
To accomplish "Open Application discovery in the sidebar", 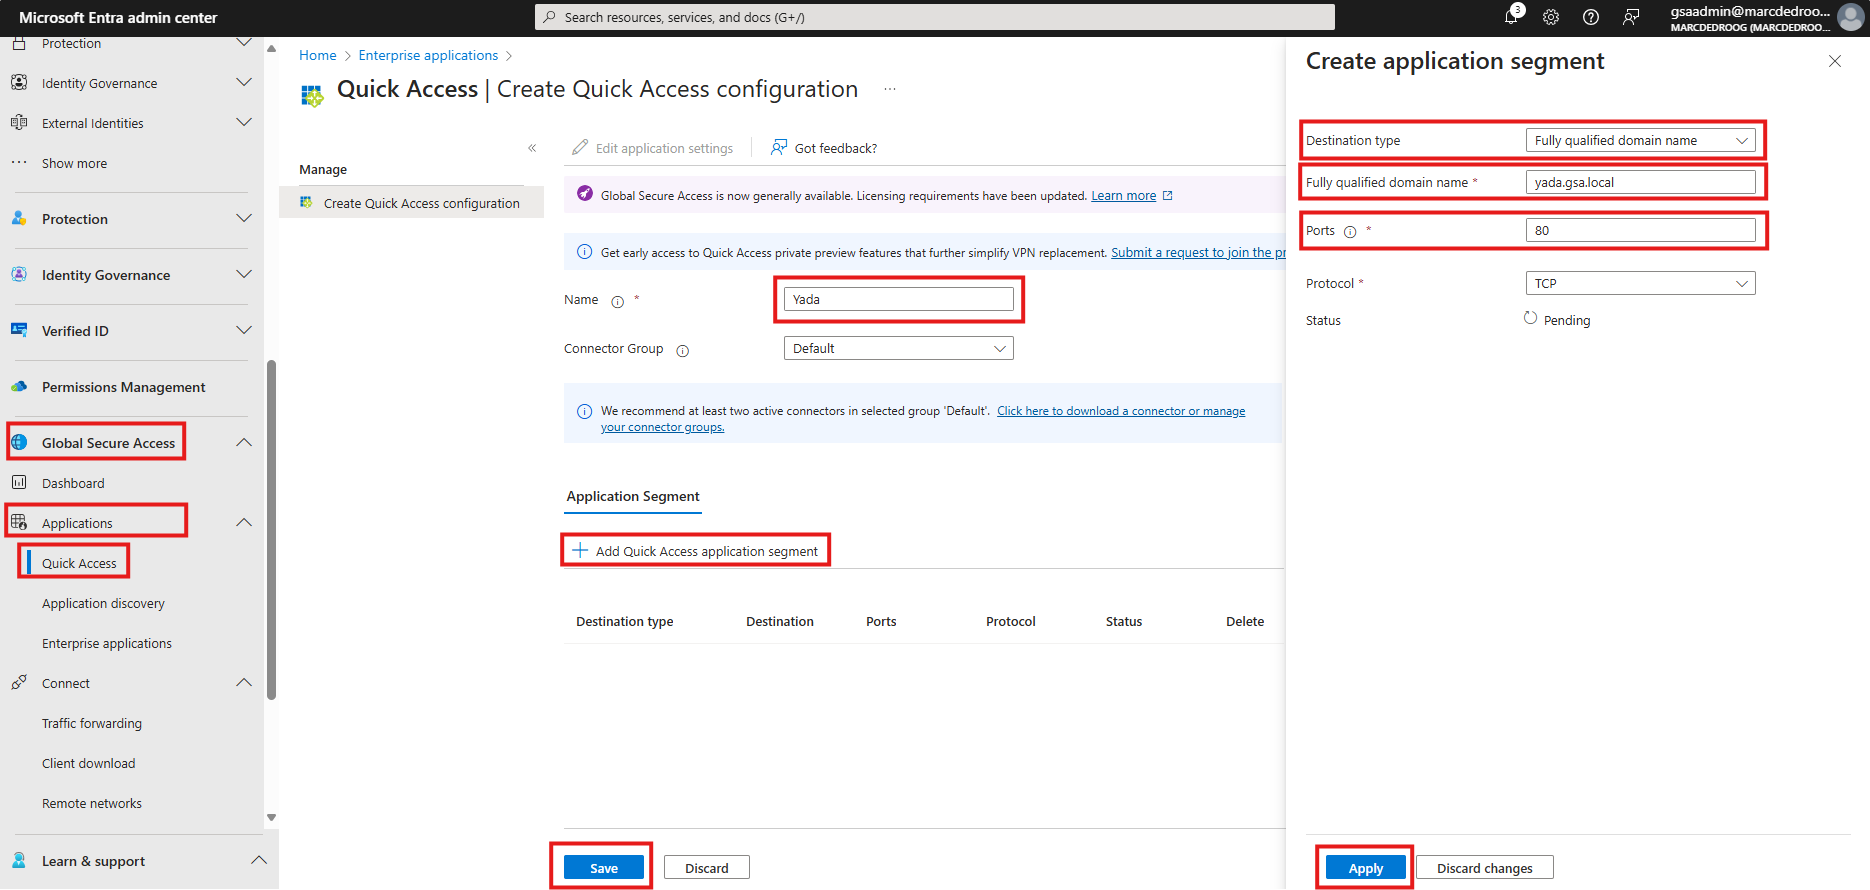I will (x=103, y=603).
